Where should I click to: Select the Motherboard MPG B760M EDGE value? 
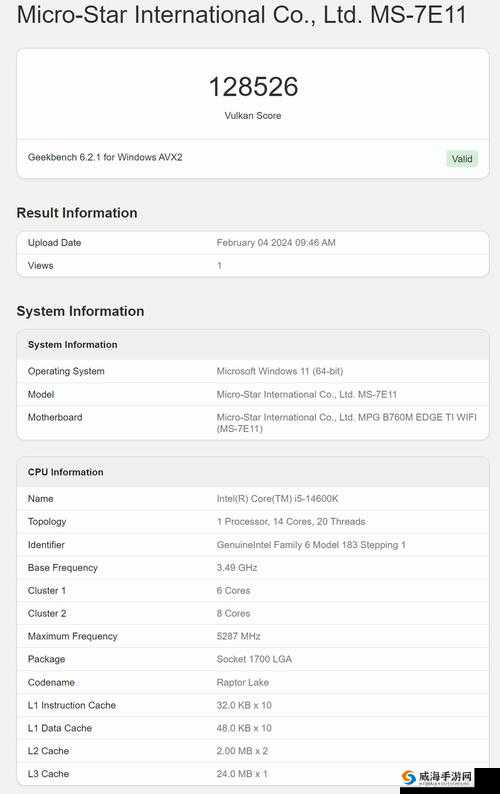(346, 423)
